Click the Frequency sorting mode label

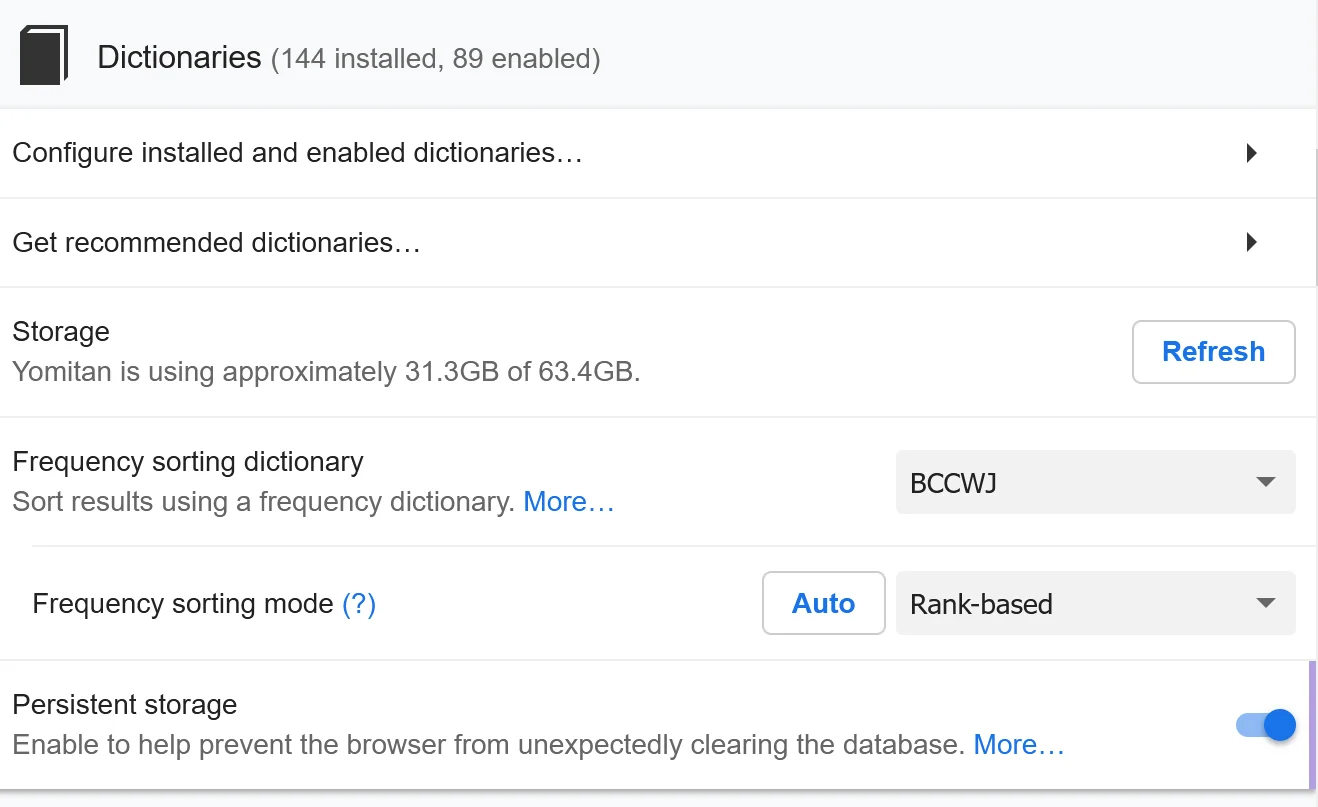183,604
